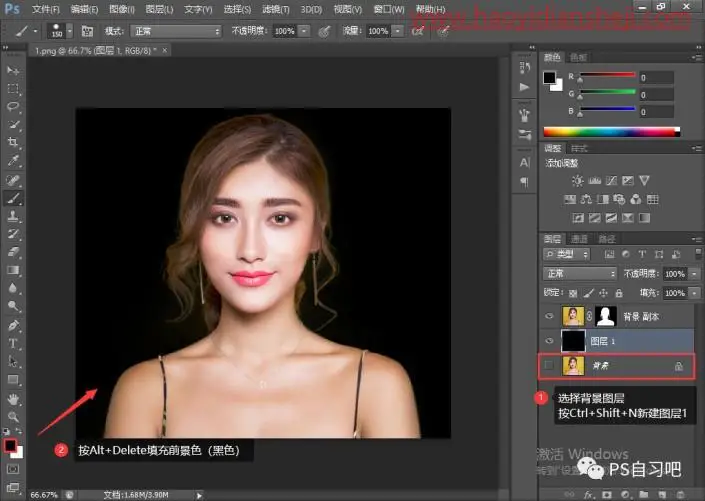Open the layer blend mode 正常 dropdown
Viewport: 705px width, 501px height.
point(580,273)
